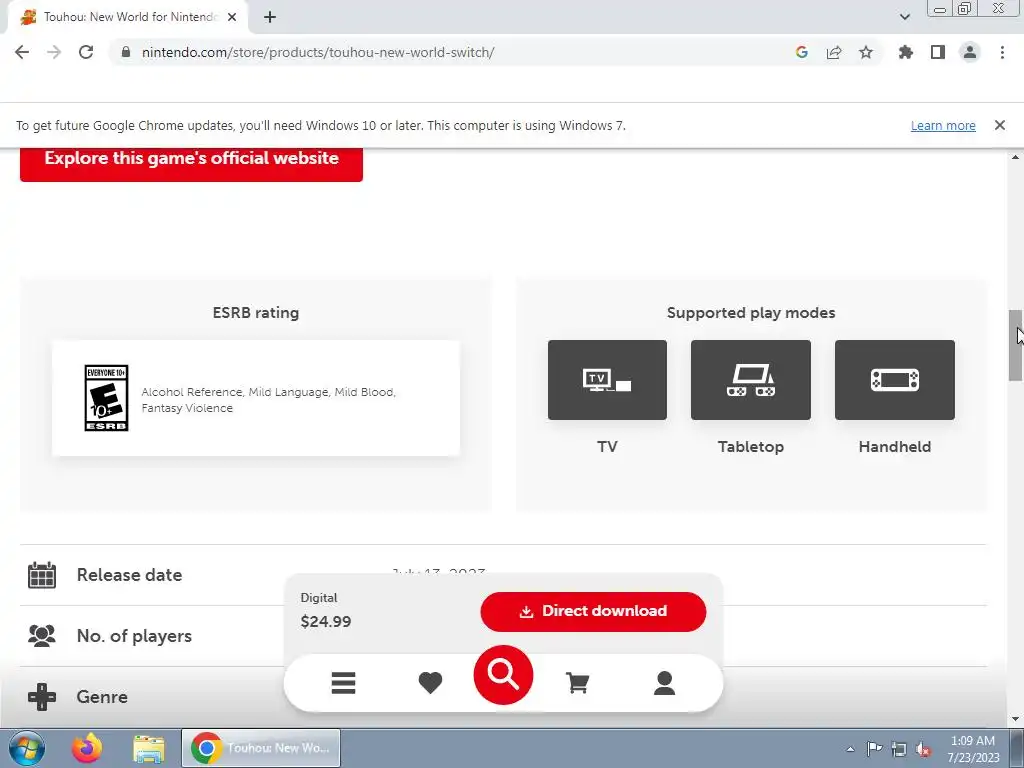The height and width of the screenshot is (768, 1024).
Task: Click the ESRB Everyone 10+ rating badge
Action: tap(106, 398)
